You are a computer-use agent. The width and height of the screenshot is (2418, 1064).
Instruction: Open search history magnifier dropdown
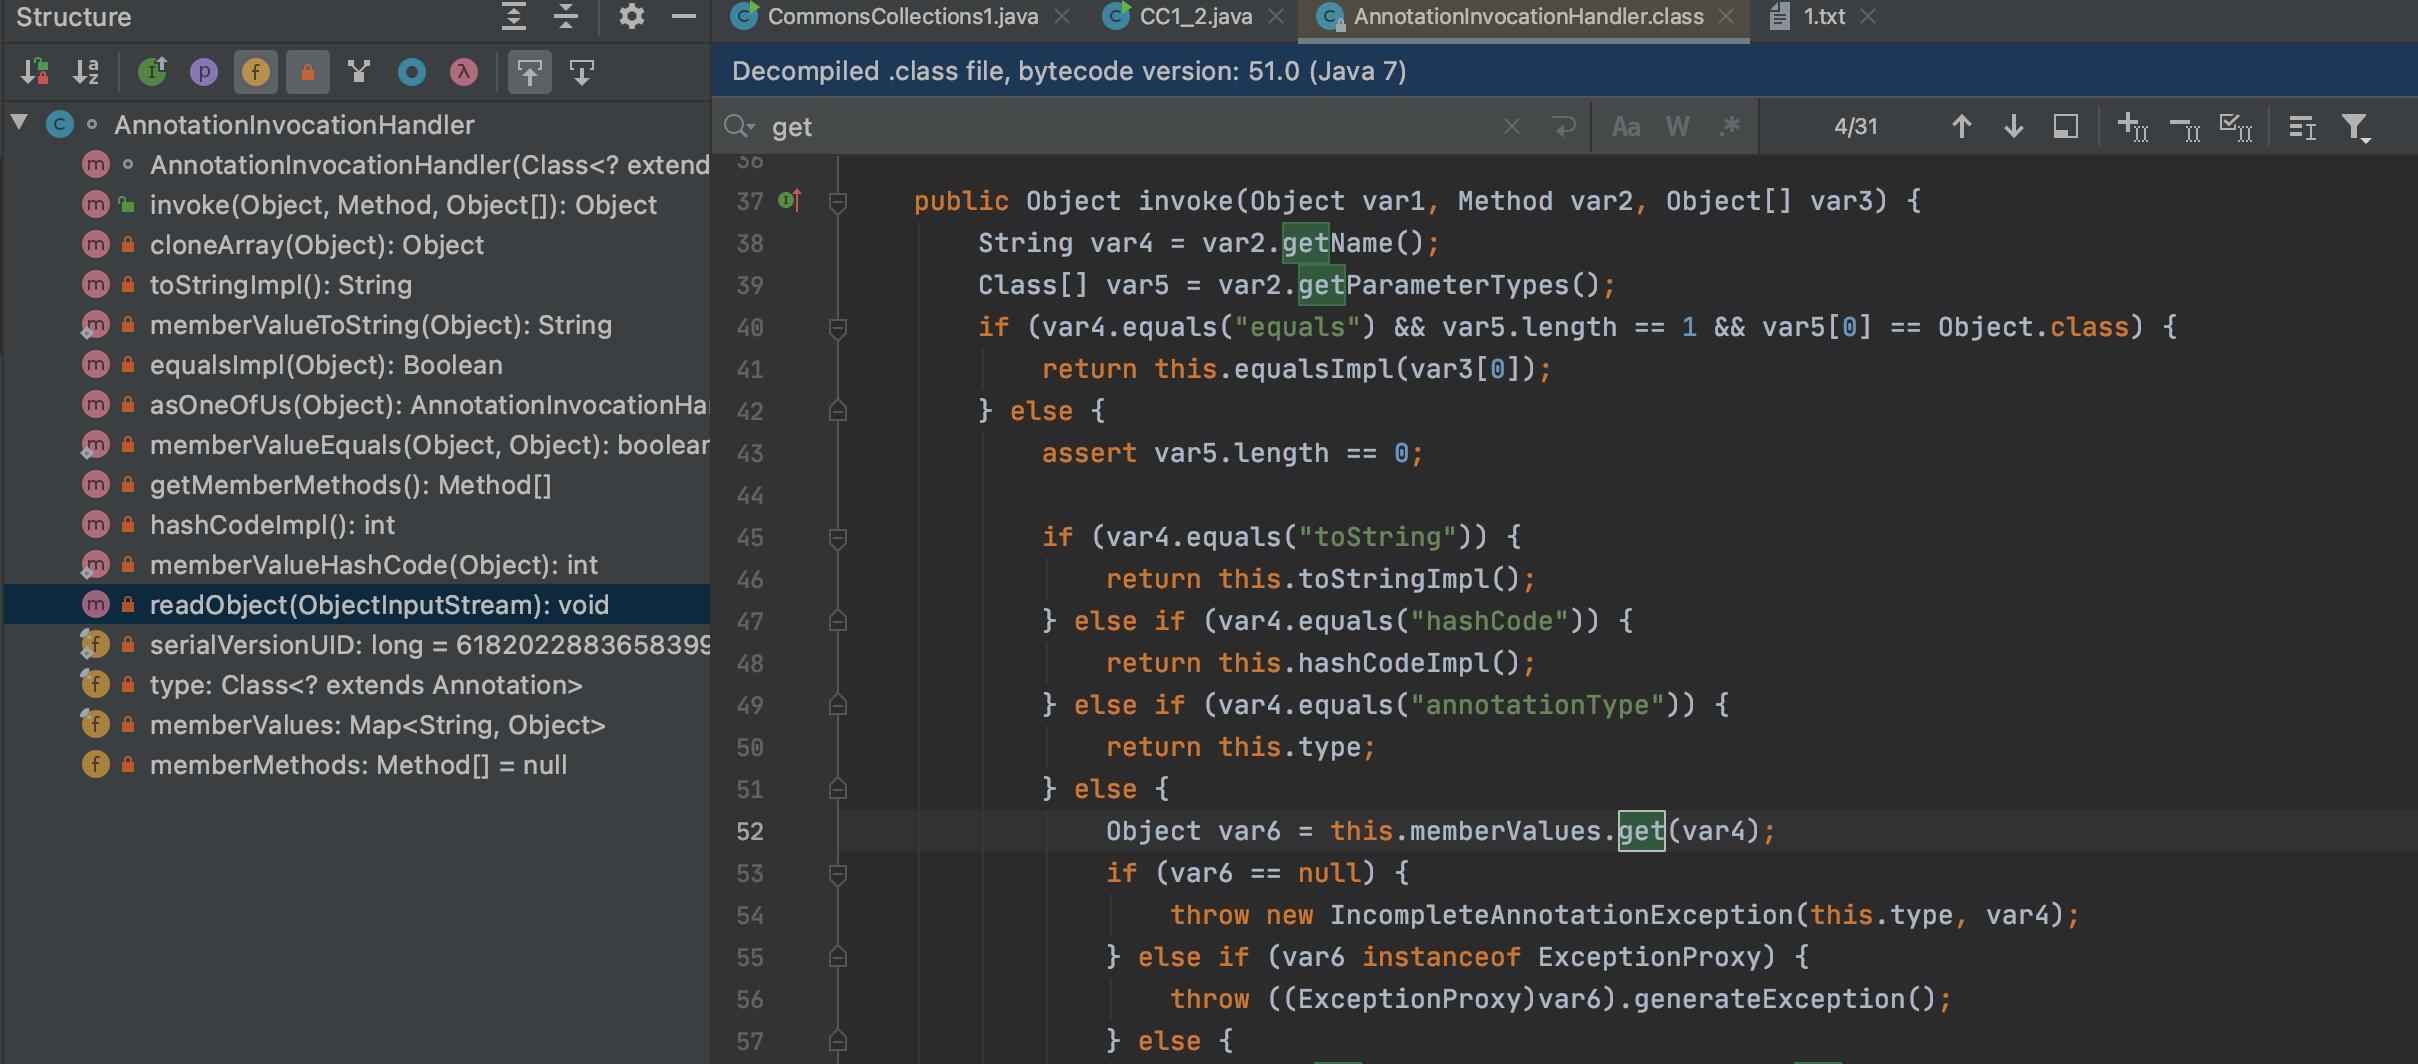click(x=739, y=126)
